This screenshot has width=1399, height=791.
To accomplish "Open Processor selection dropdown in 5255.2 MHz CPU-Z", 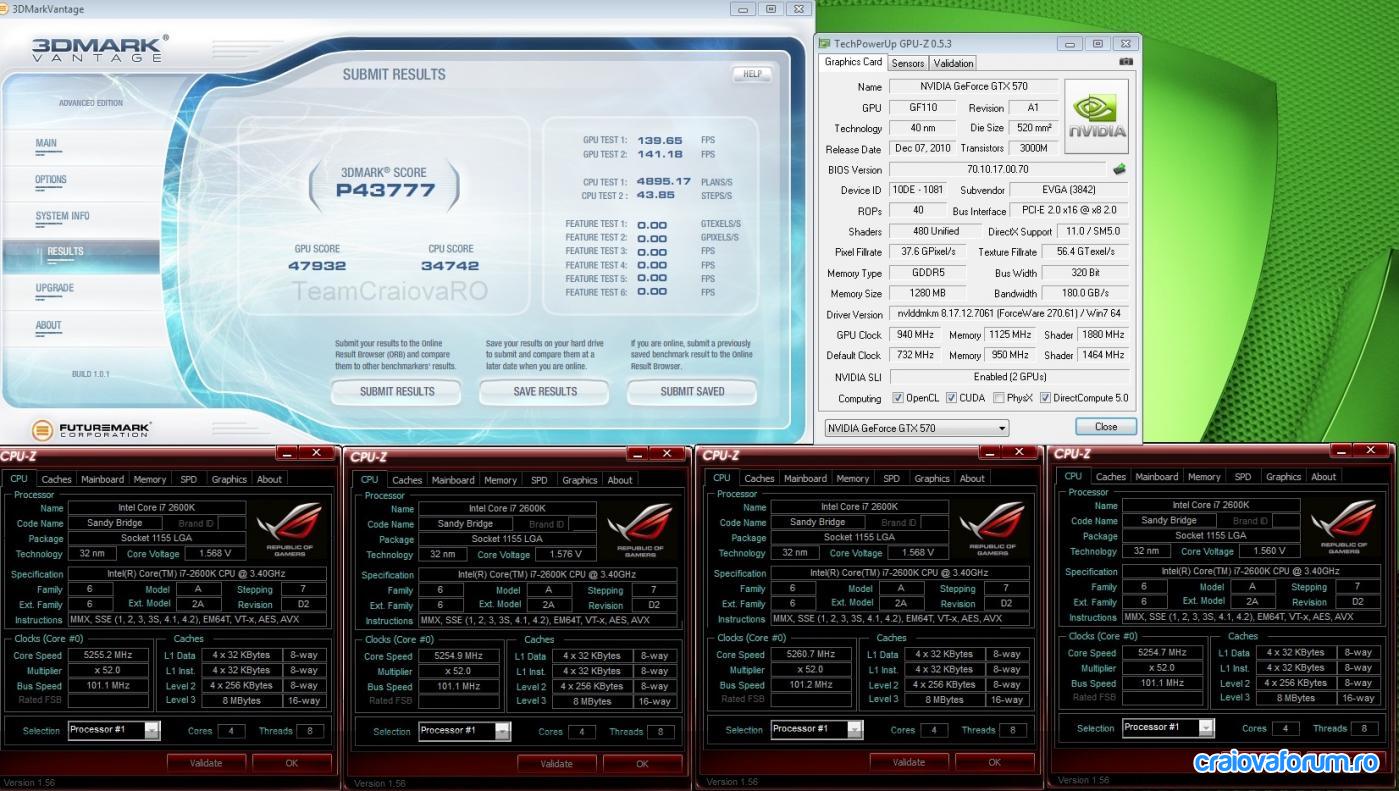I will [x=114, y=730].
